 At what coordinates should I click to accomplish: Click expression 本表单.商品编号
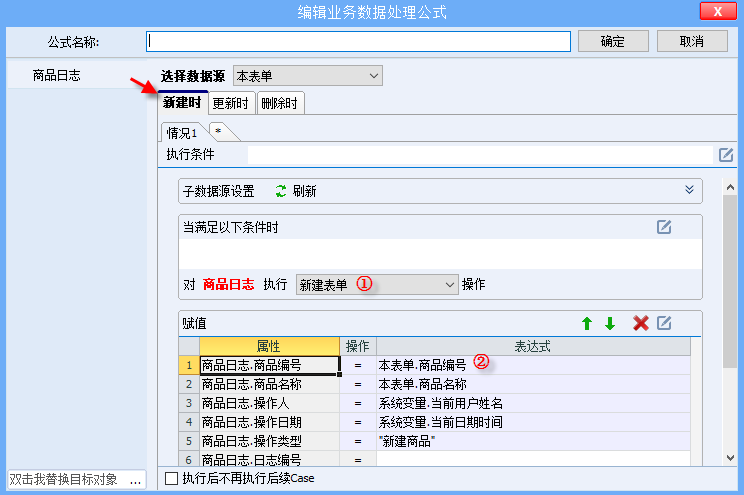point(533,365)
